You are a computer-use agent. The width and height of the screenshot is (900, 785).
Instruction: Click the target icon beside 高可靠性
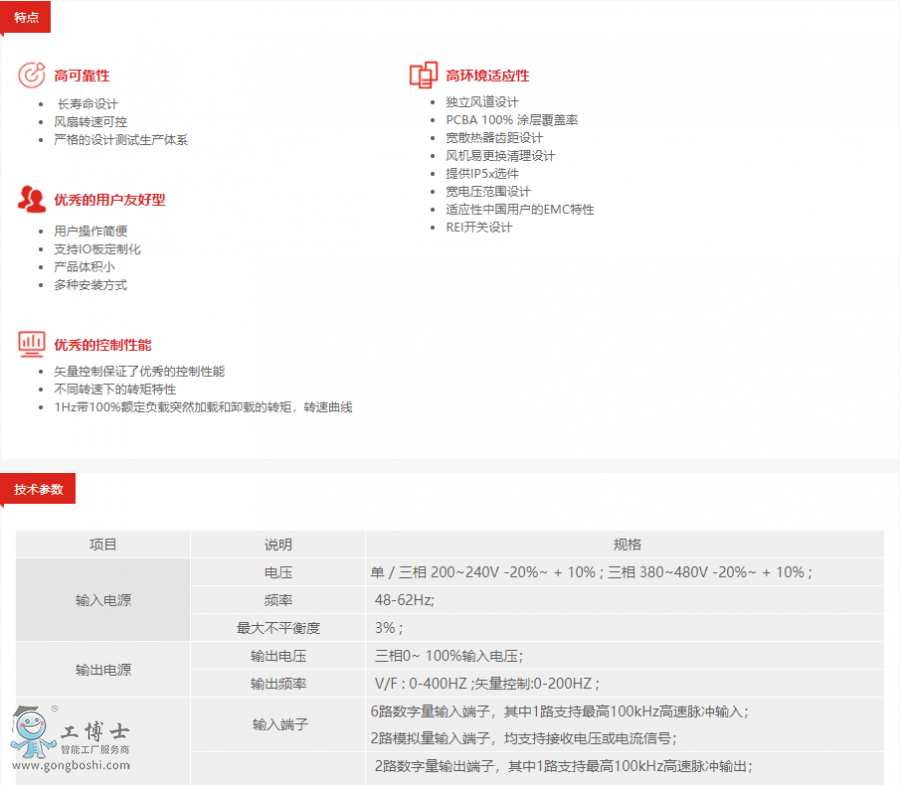(x=32, y=75)
